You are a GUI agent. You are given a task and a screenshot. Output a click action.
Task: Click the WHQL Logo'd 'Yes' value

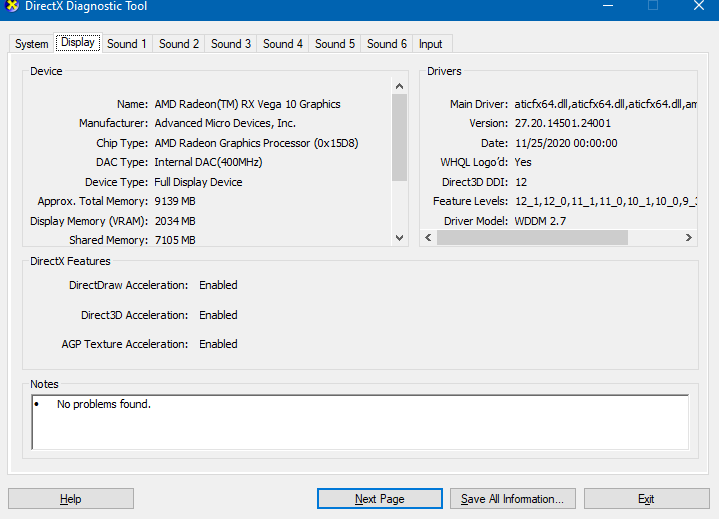click(523, 162)
